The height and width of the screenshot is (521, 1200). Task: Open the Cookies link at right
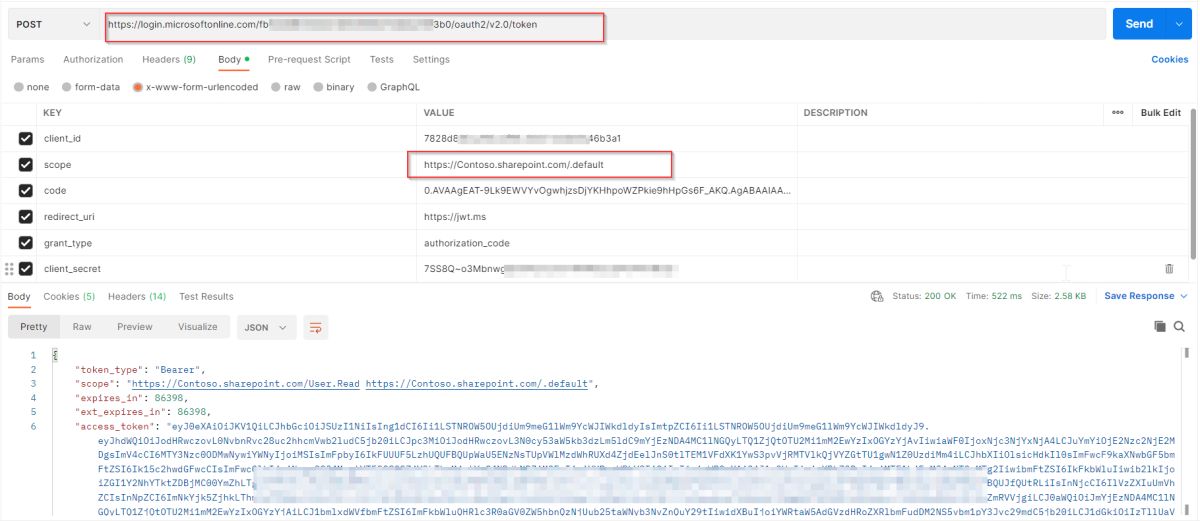(1169, 60)
